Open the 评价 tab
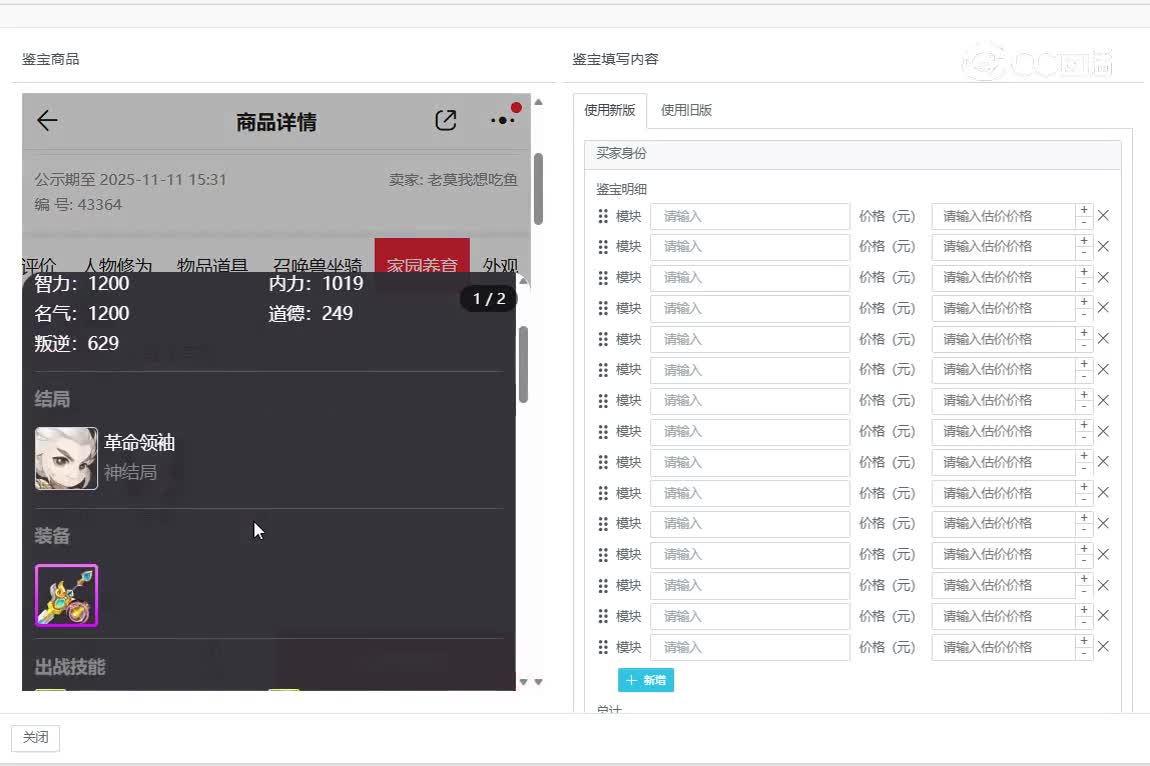The height and width of the screenshot is (766, 1150). (x=39, y=264)
